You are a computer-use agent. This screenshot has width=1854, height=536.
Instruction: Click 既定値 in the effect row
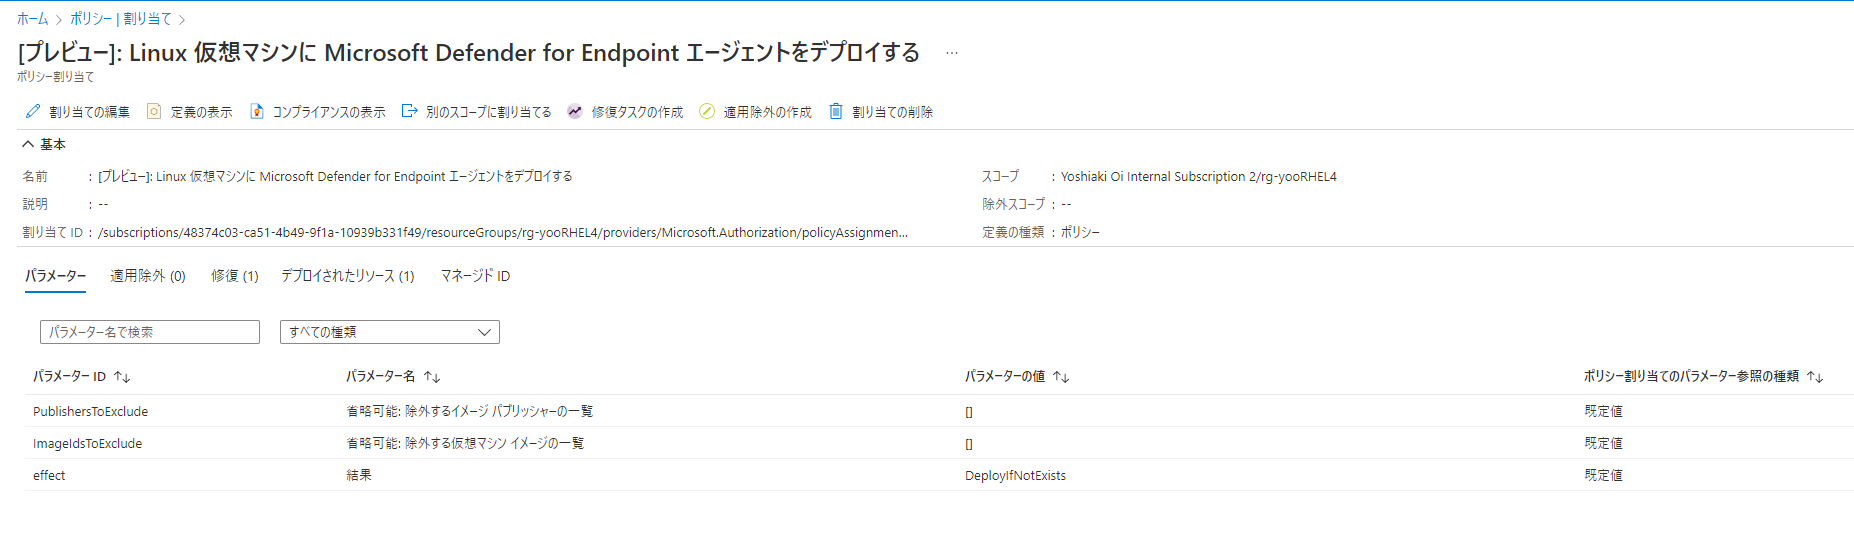click(x=1603, y=475)
